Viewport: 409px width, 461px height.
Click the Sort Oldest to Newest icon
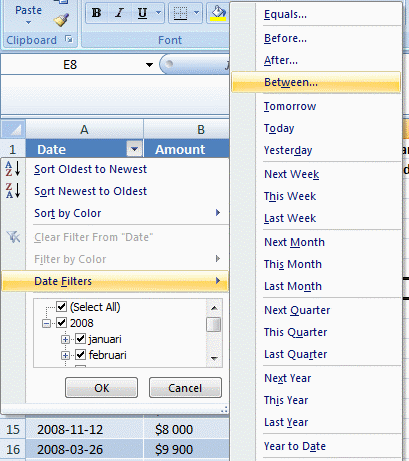(13, 169)
